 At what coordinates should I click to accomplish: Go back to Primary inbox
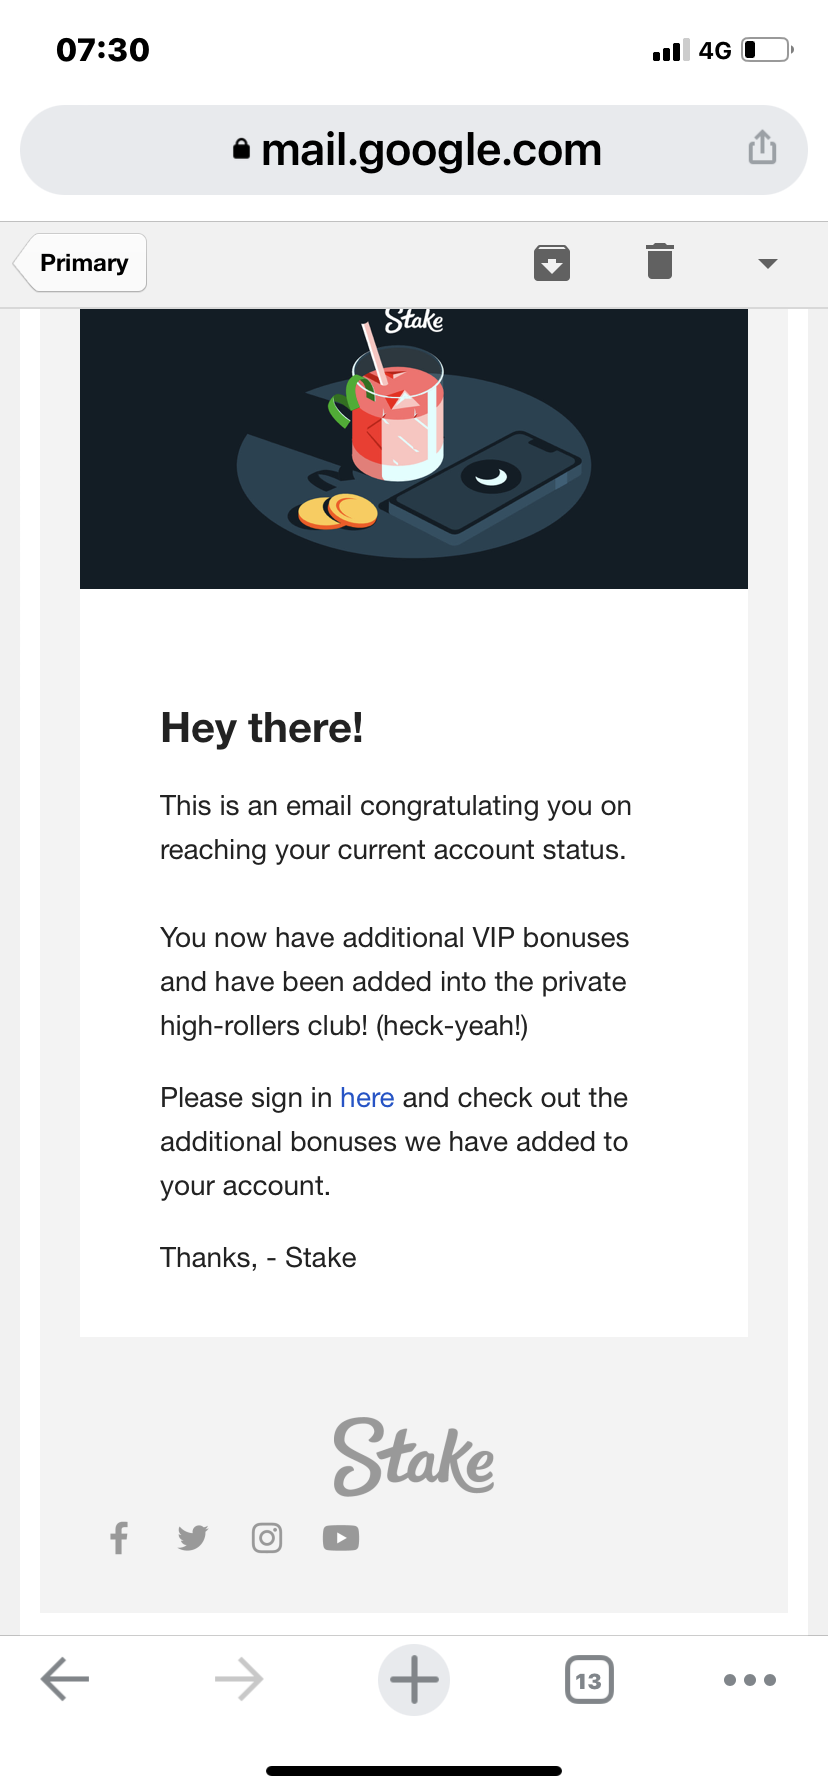pos(81,263)
